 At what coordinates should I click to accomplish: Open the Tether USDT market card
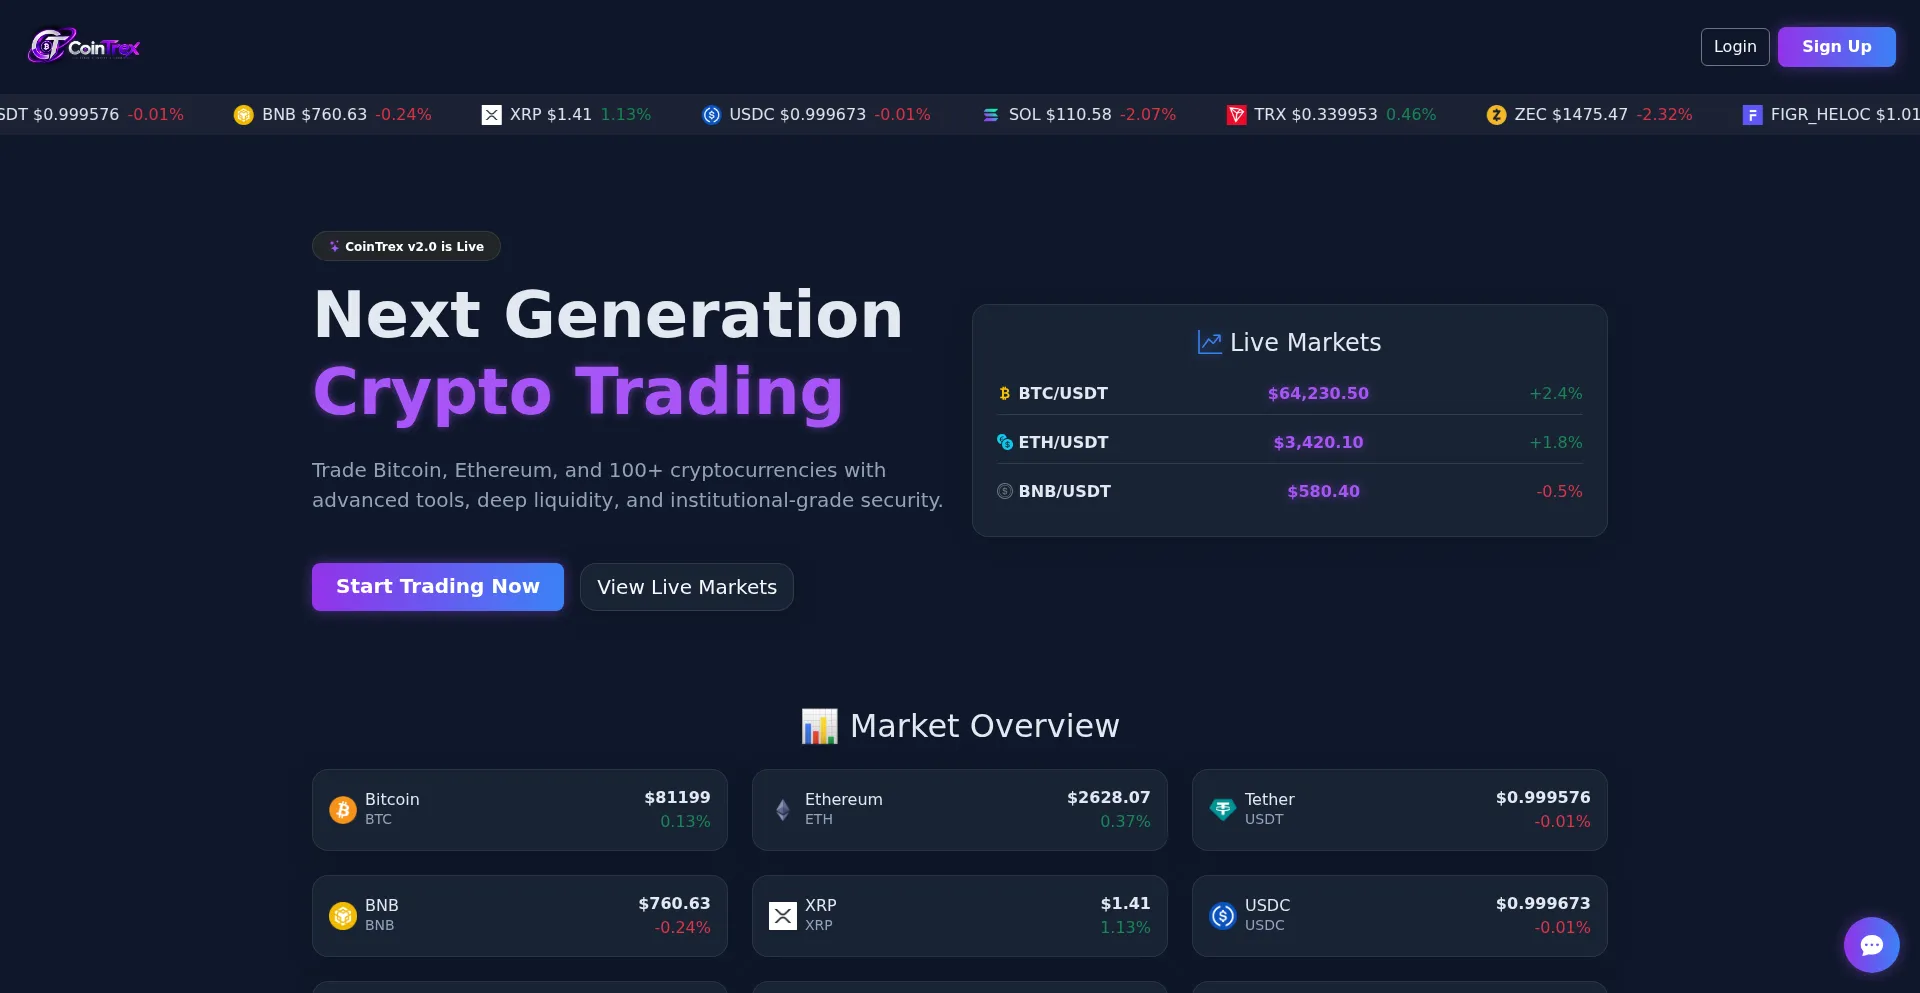click(x=1400, y=810)
